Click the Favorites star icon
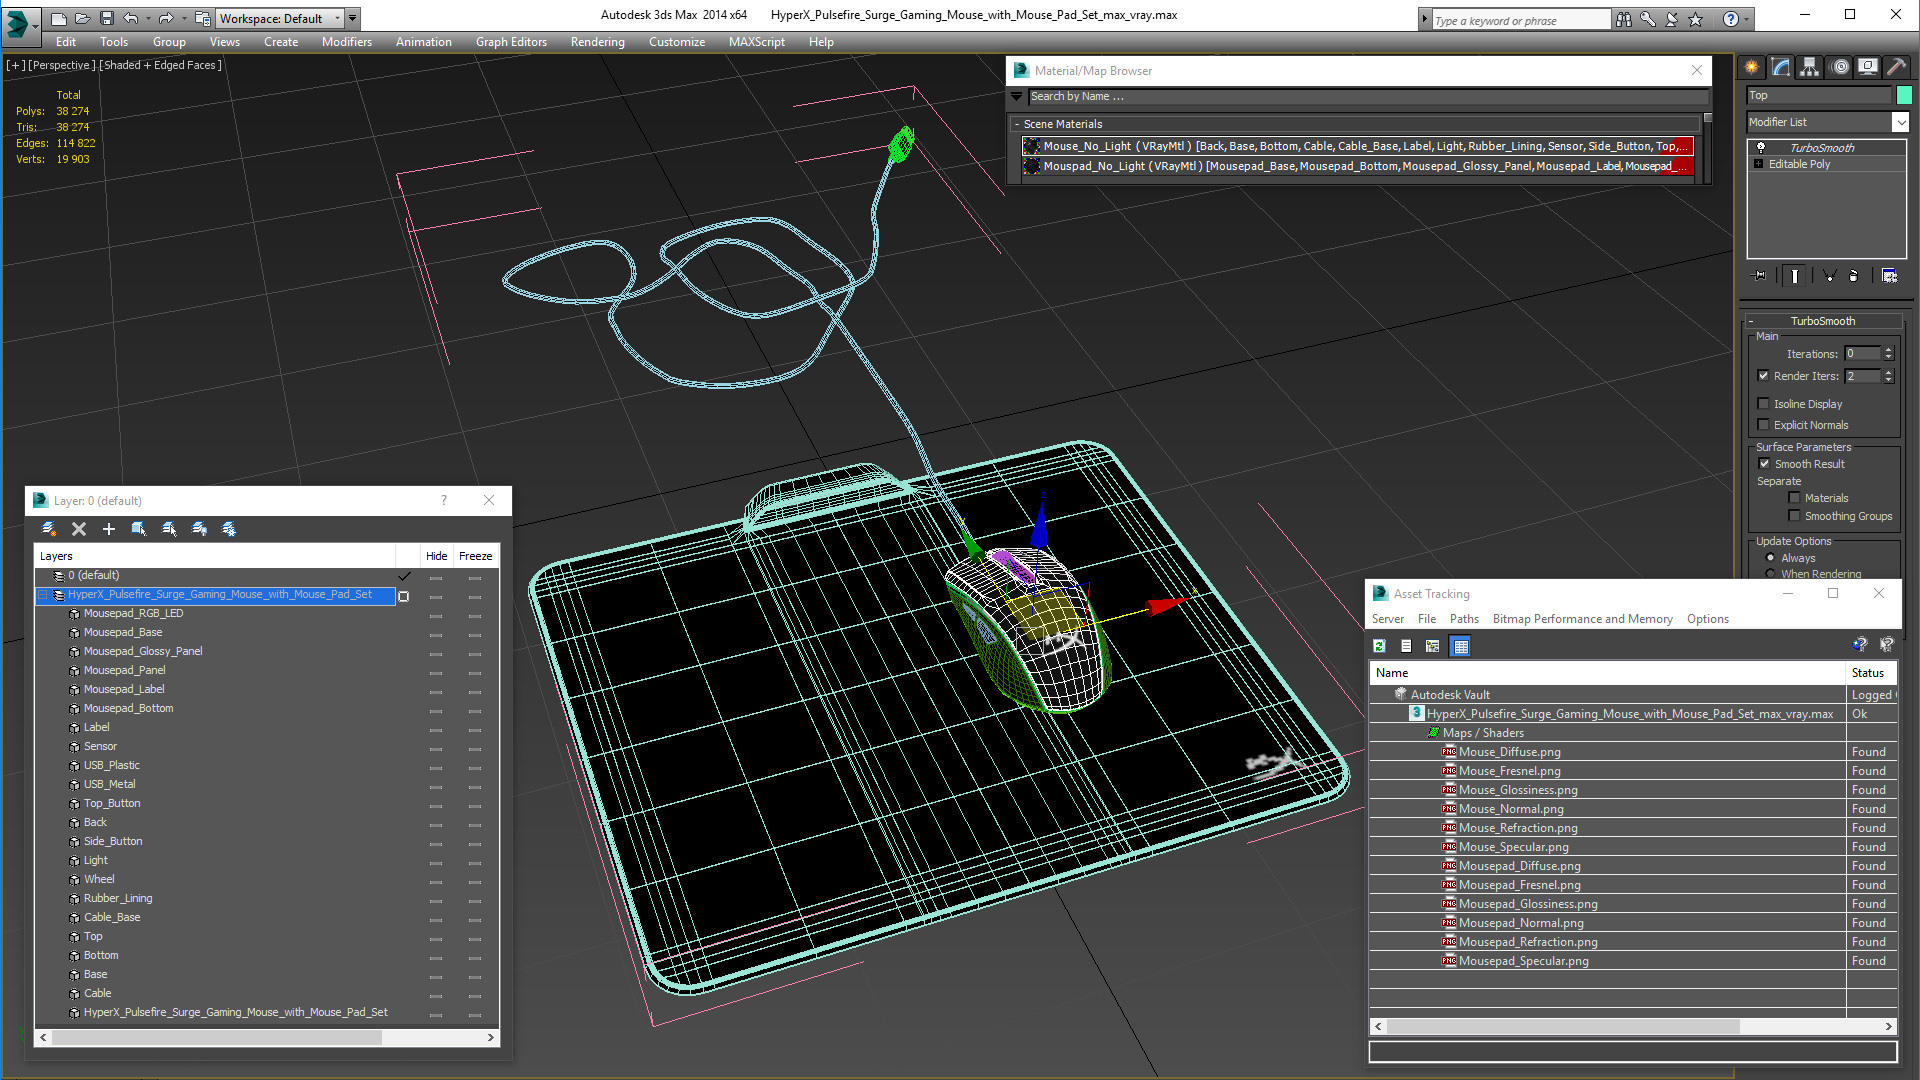This screenshot has height=1080, width=1920. [x=1695, y=19]
